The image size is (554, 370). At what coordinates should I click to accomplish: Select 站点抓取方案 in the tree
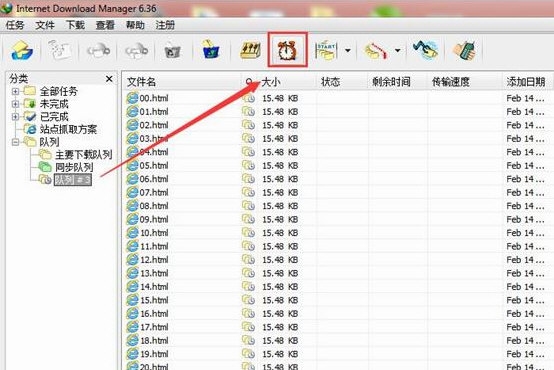(x=68, y=129)
